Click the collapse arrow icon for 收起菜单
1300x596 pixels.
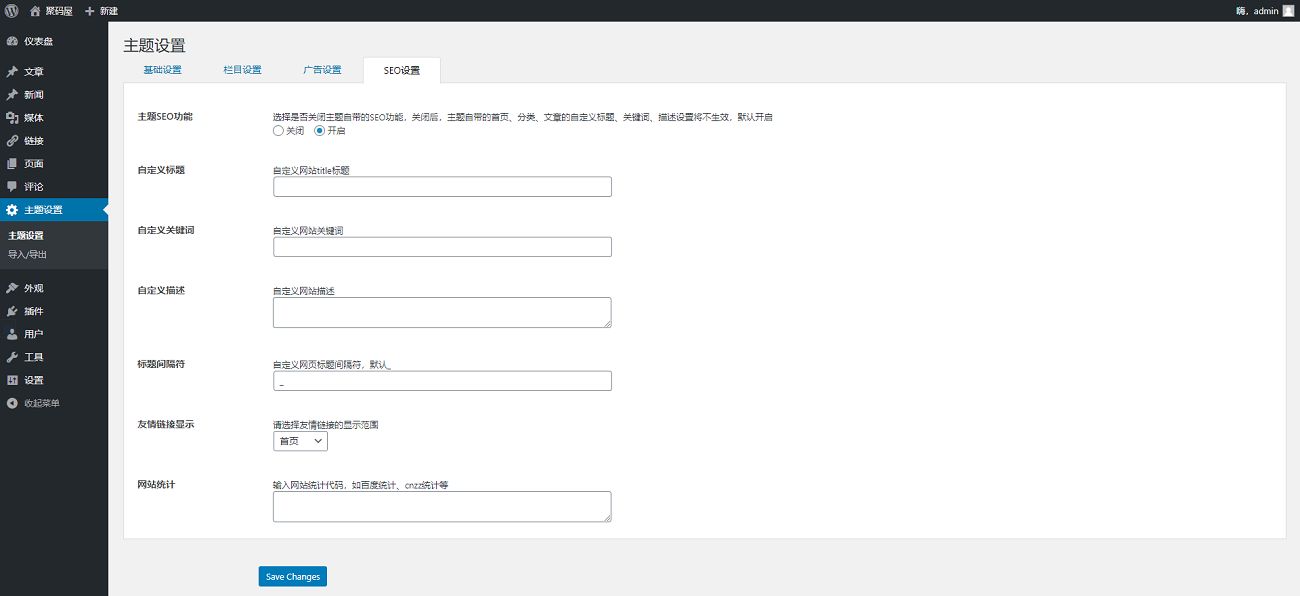pyautogui.click(x=12, y=403)
